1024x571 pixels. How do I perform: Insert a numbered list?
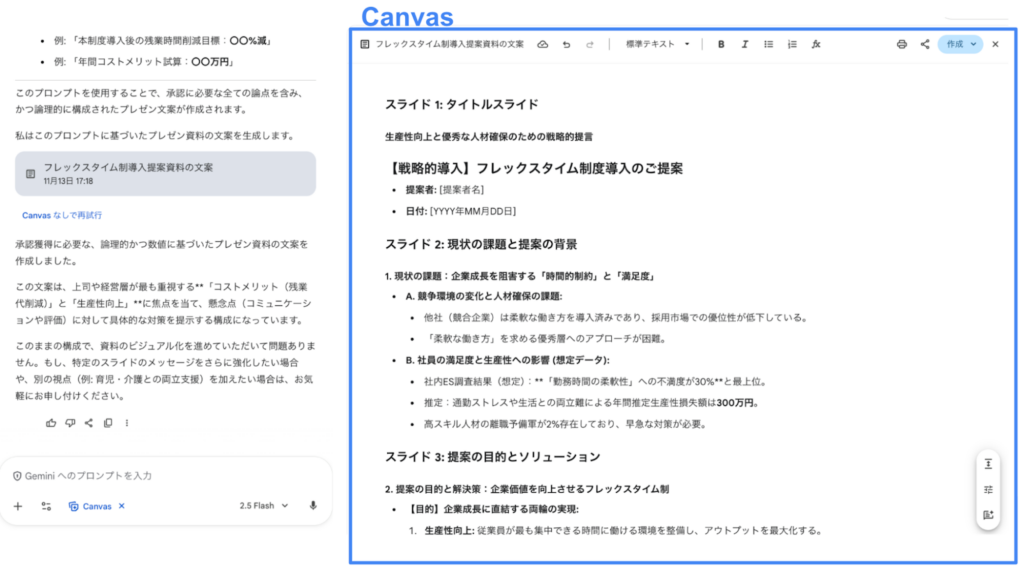click(x=792, y=44)
